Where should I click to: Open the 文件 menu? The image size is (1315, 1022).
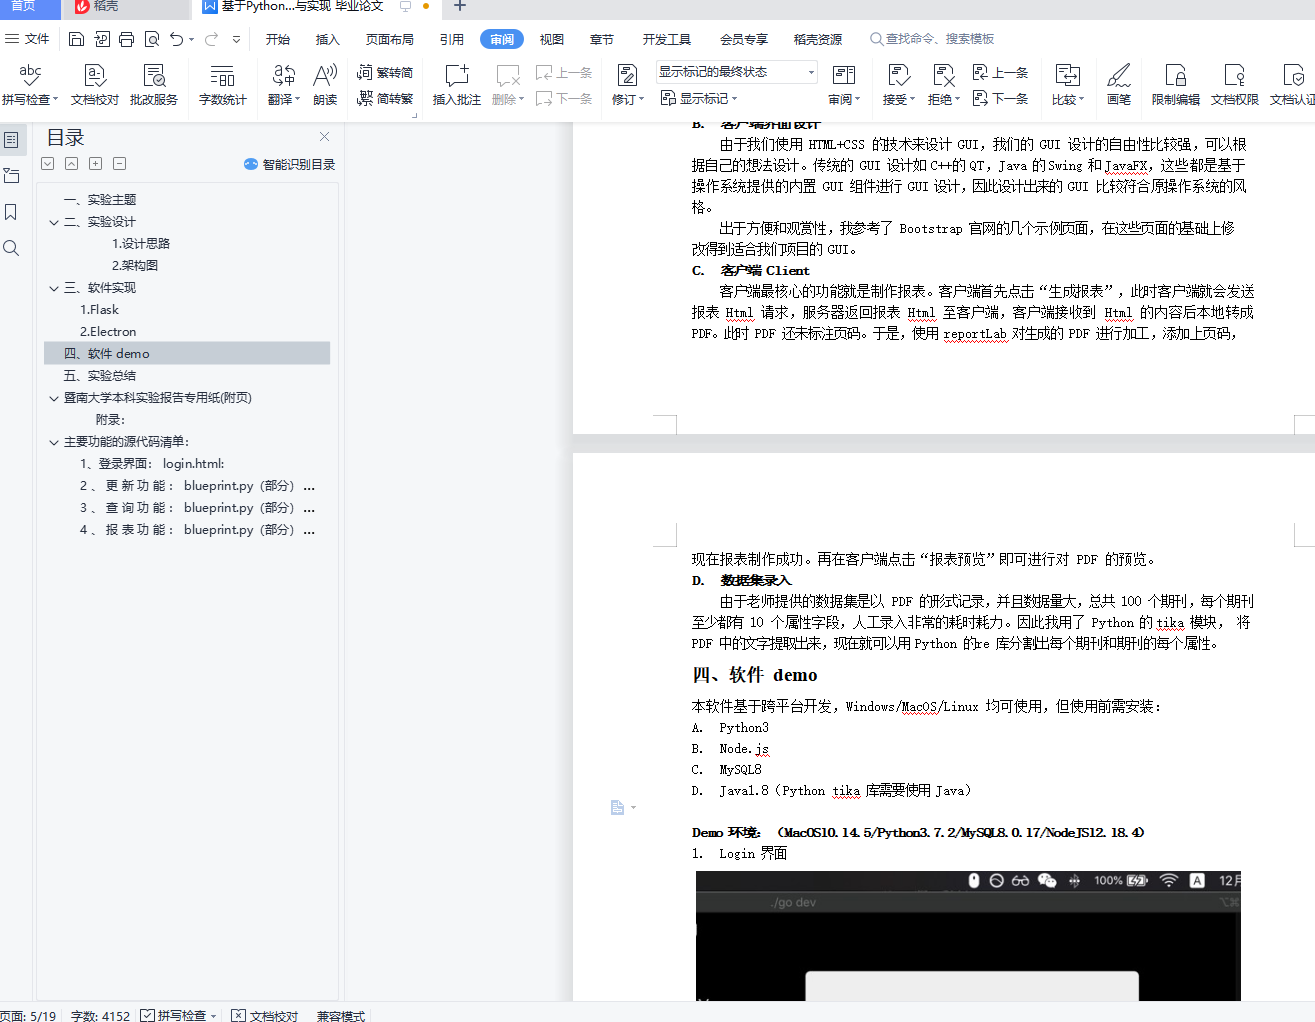pos(27,39)
